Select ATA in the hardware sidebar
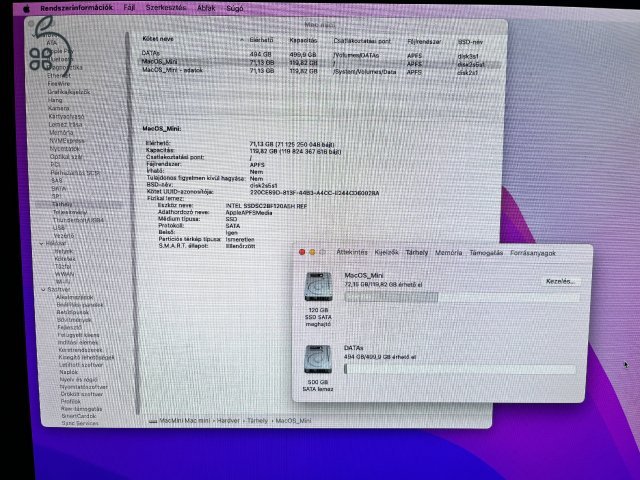 tap(52, 43)
